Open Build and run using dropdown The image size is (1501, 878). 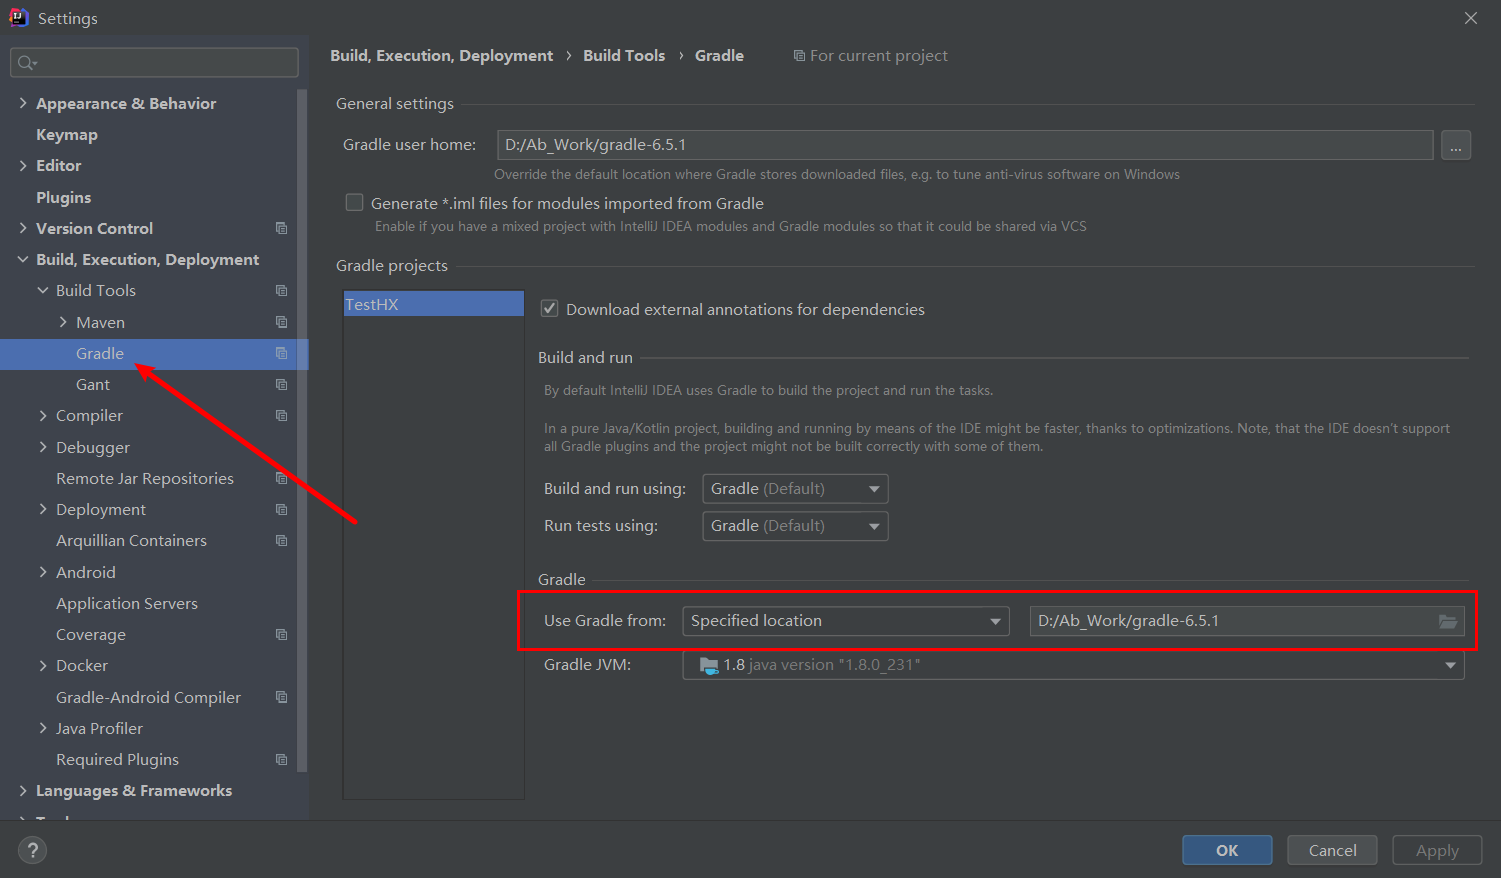[x=795, y=489]
